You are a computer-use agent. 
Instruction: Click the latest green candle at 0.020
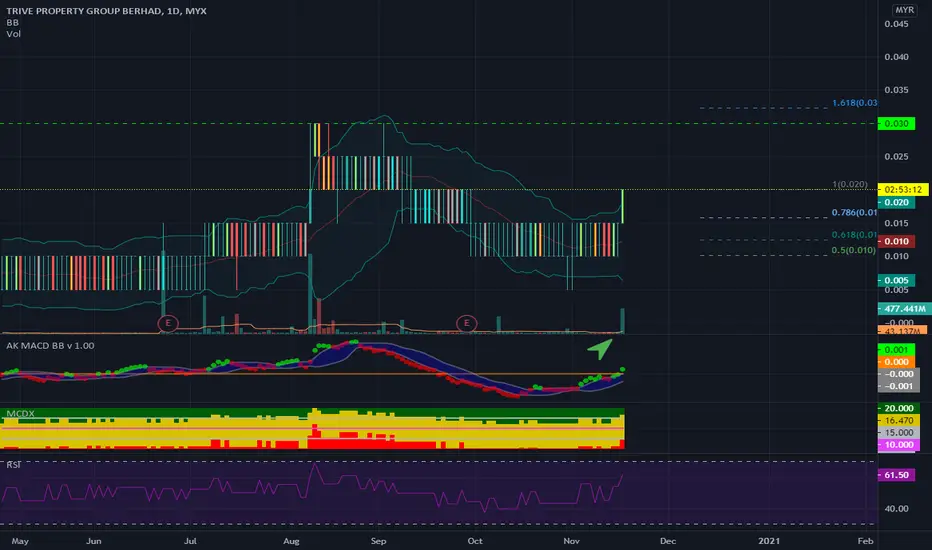pyautogui.click(x=622, y=206)
